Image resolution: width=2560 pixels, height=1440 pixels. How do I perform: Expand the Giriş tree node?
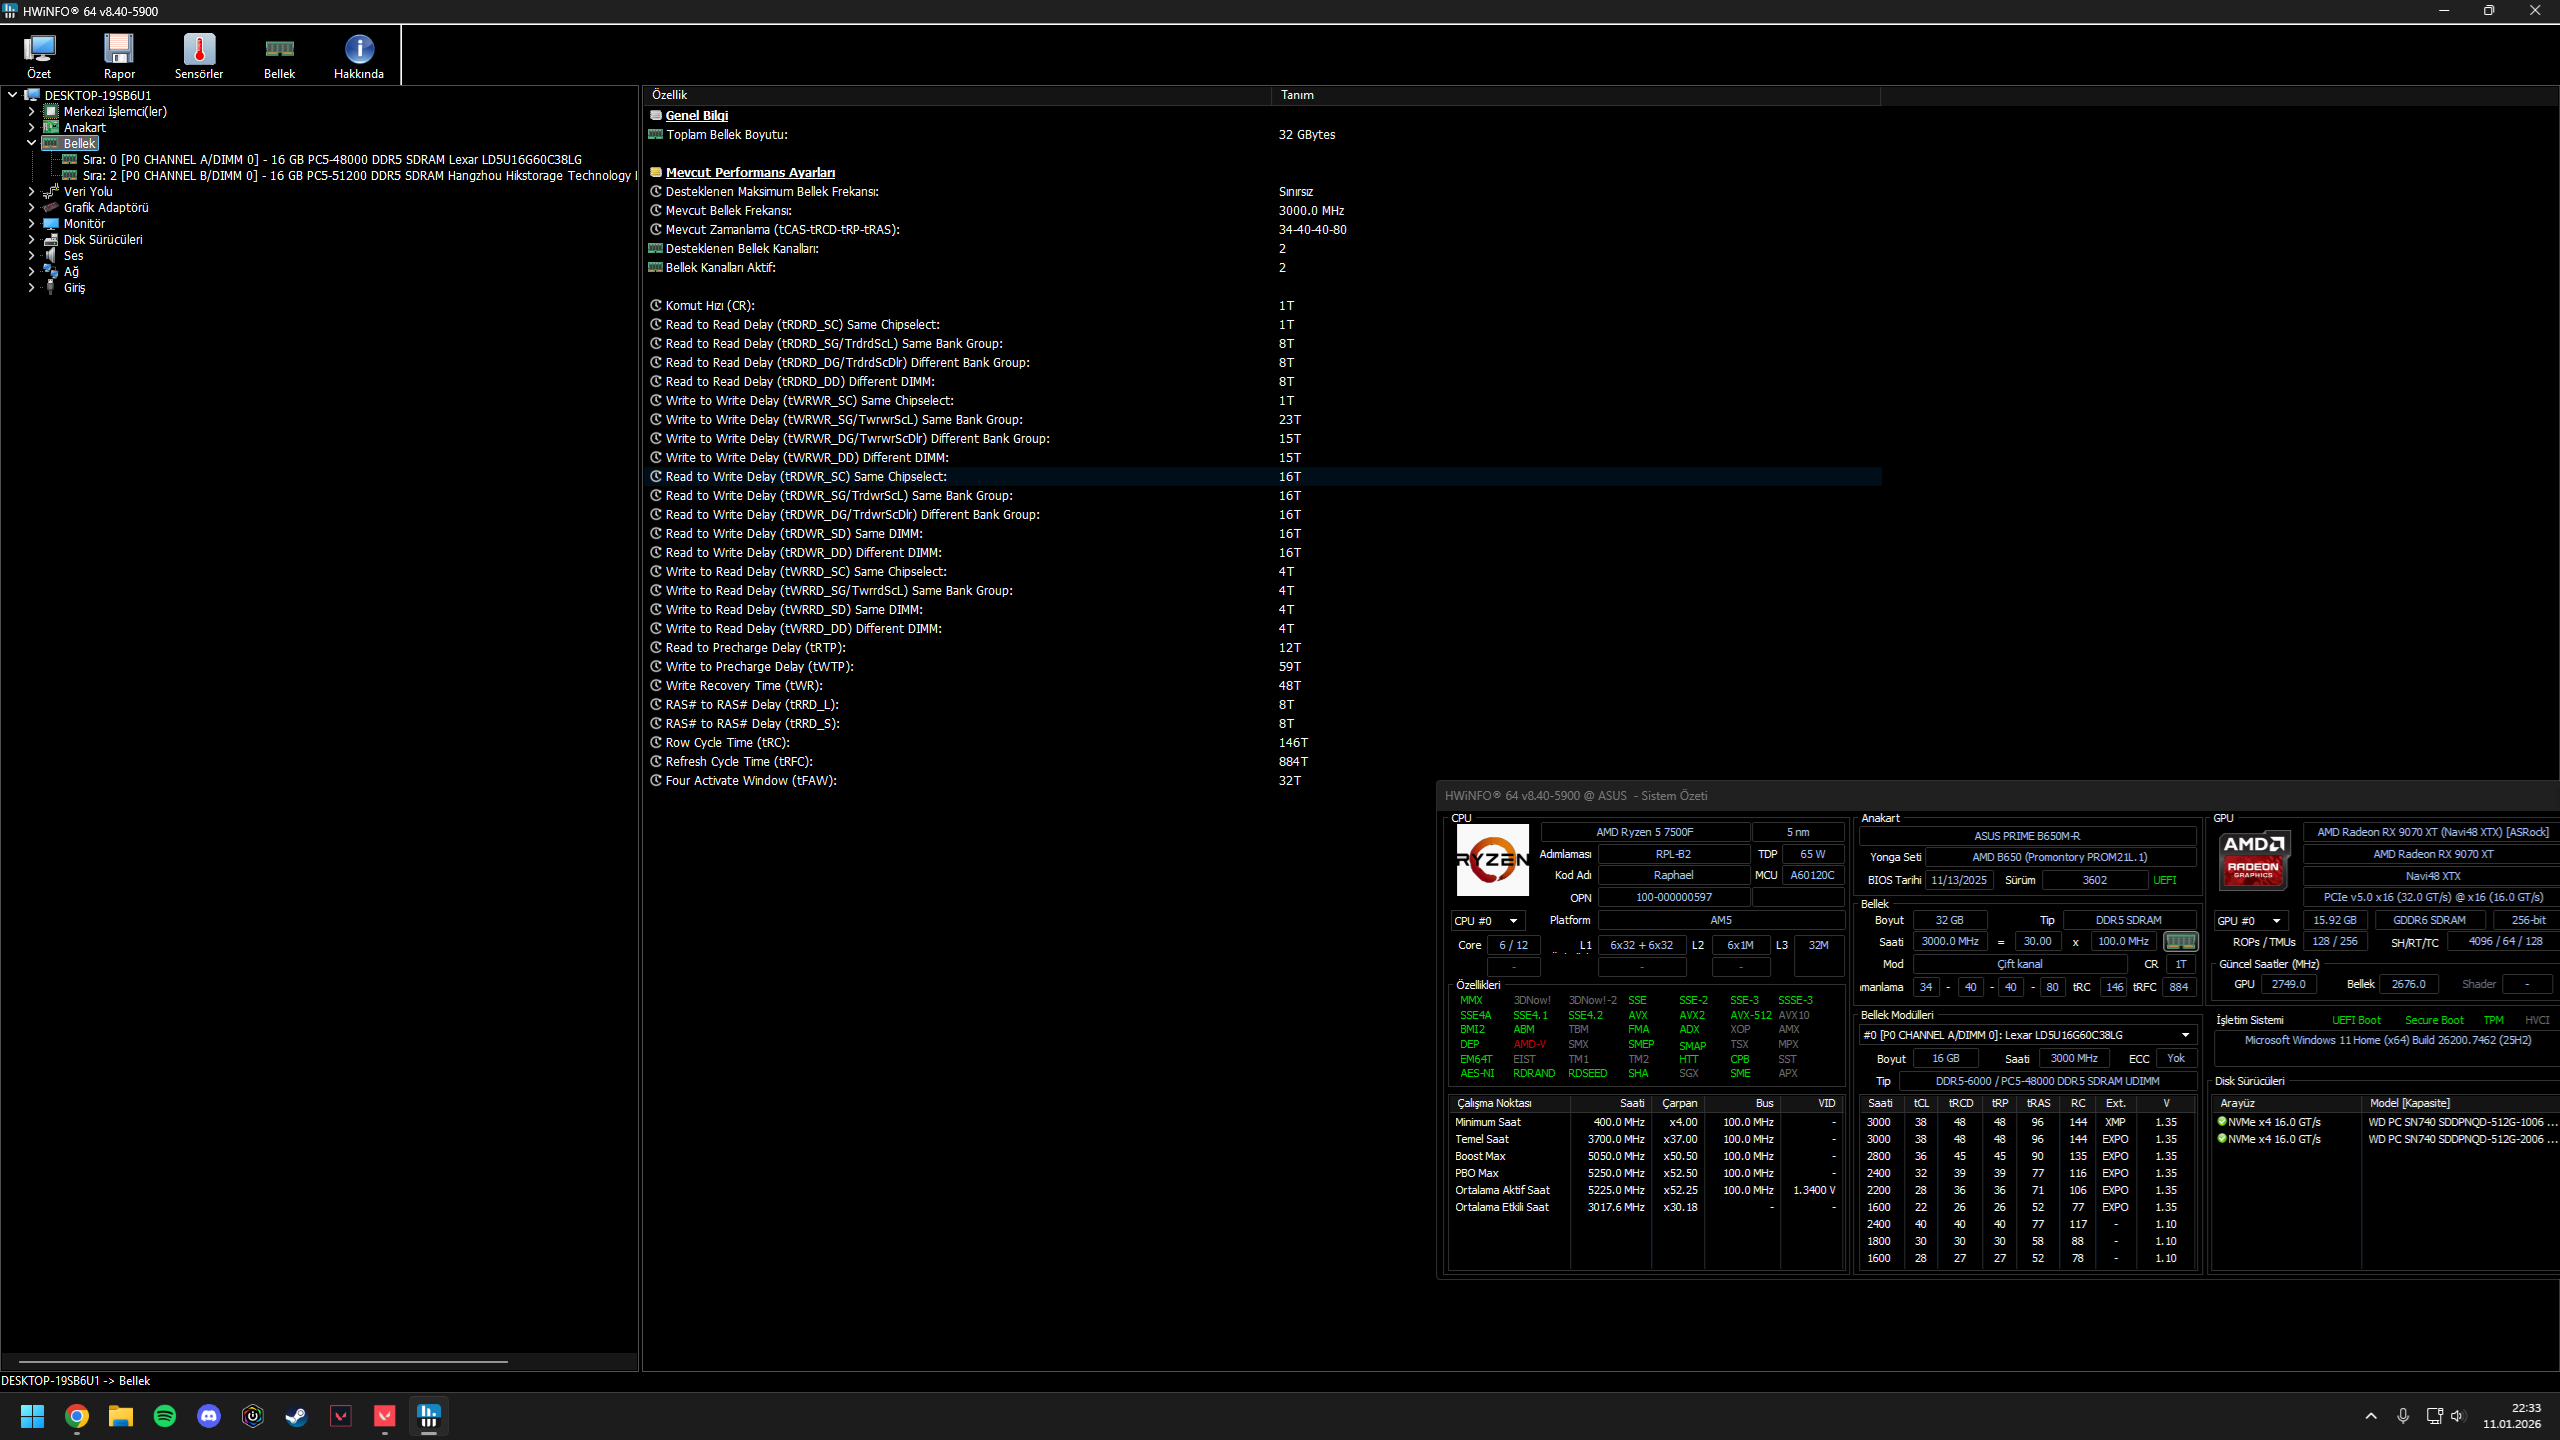(x=31, y=287)
